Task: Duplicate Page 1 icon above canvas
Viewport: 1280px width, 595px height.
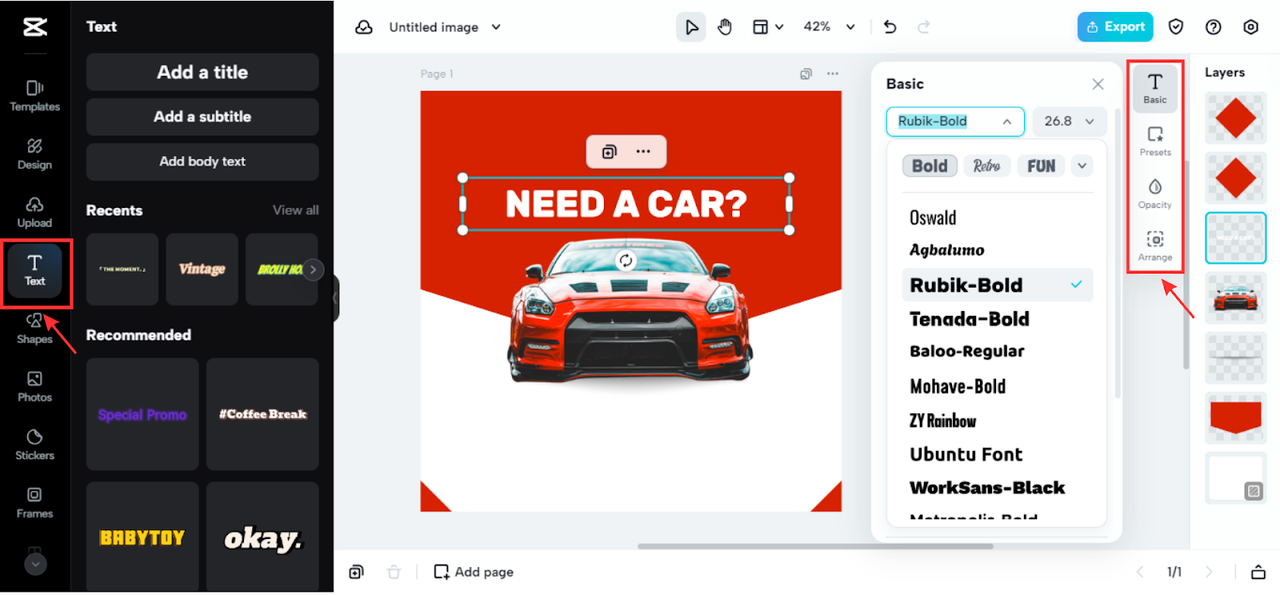Action: 806,74
